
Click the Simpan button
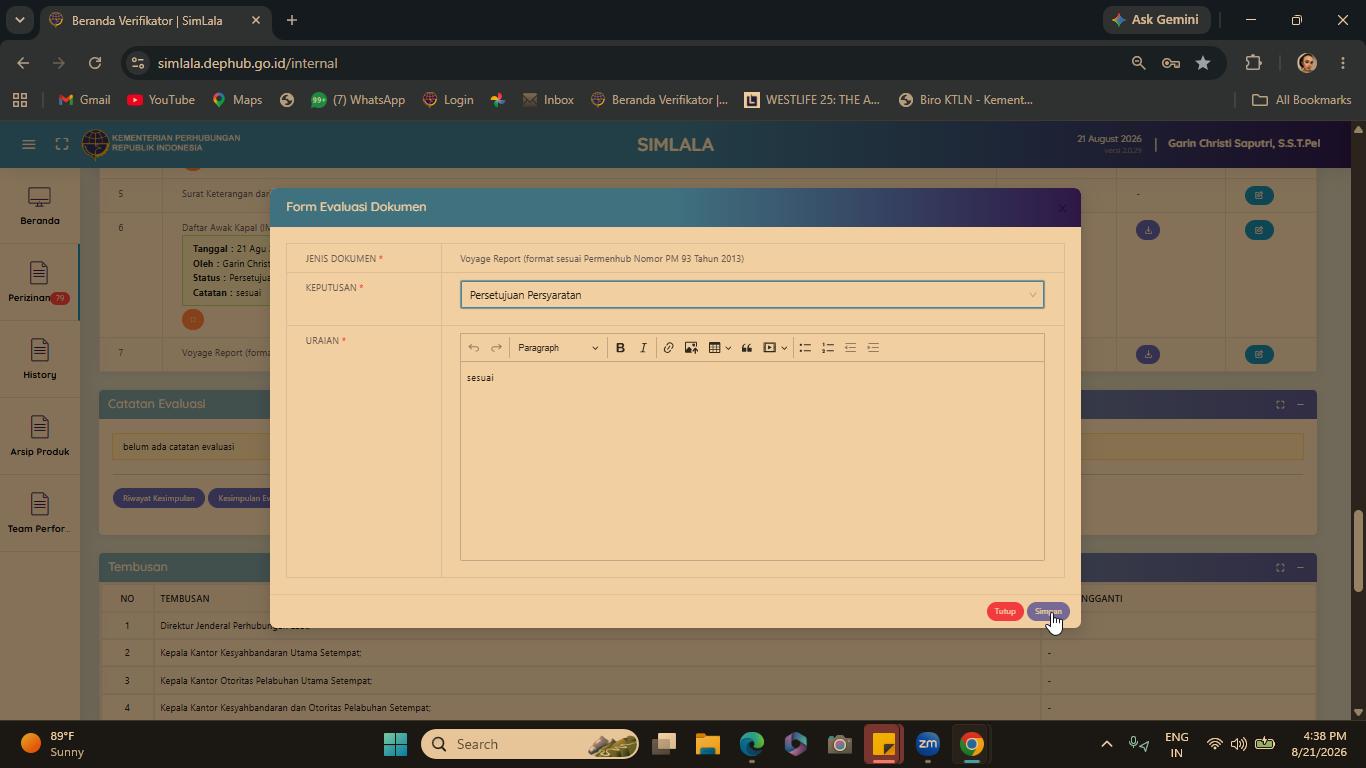[1048, 612]
